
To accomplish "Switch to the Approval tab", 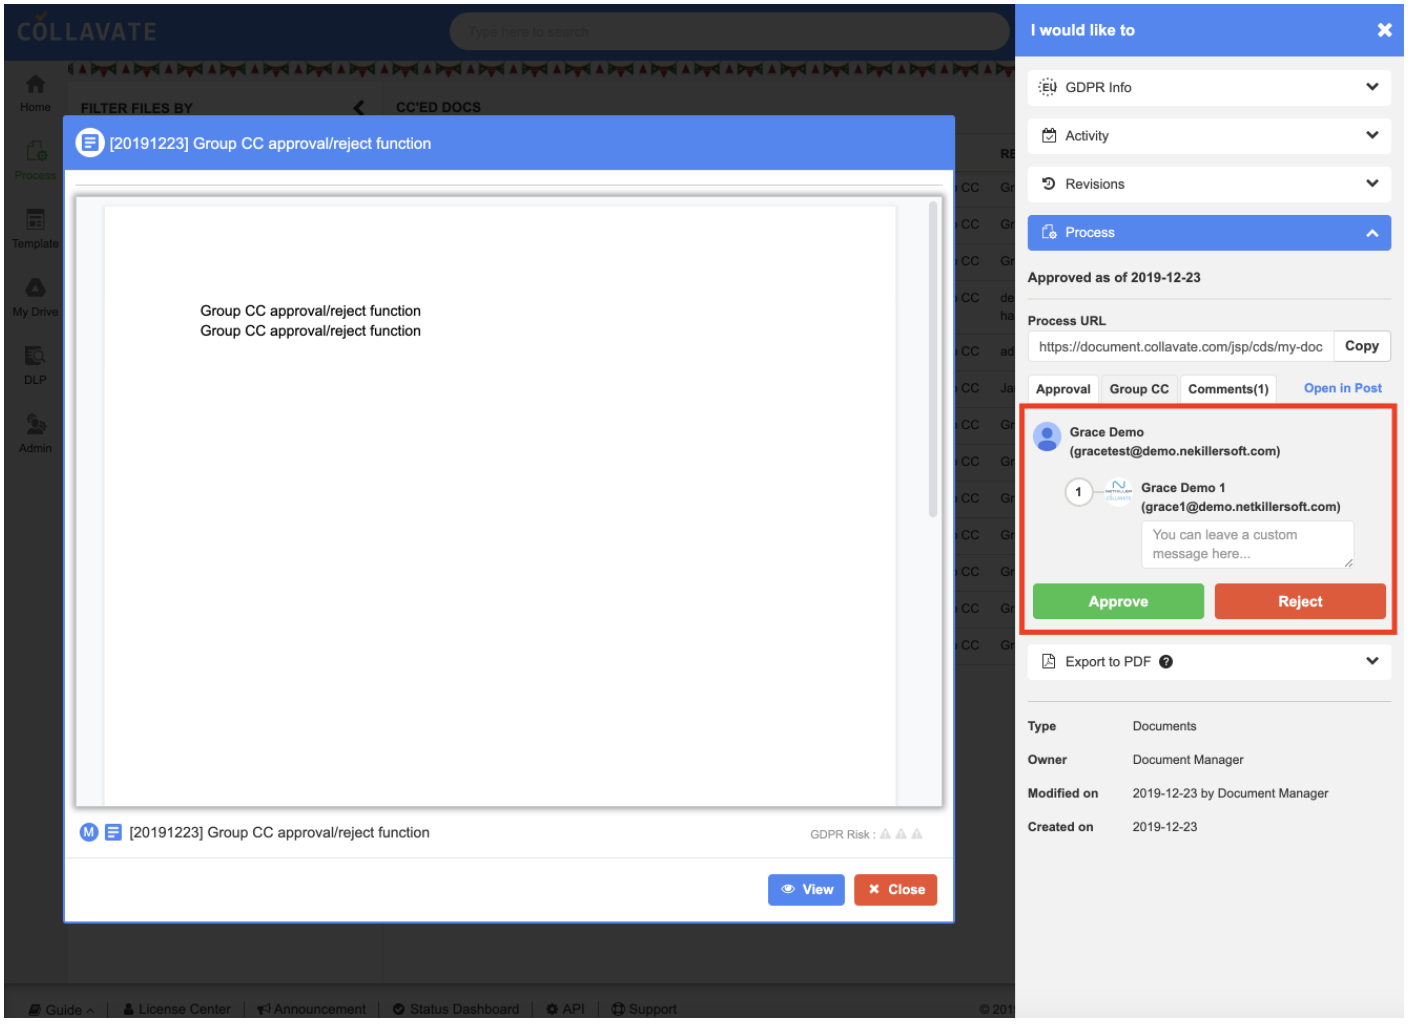I will pyautogui.click(x=1063, y=389).
